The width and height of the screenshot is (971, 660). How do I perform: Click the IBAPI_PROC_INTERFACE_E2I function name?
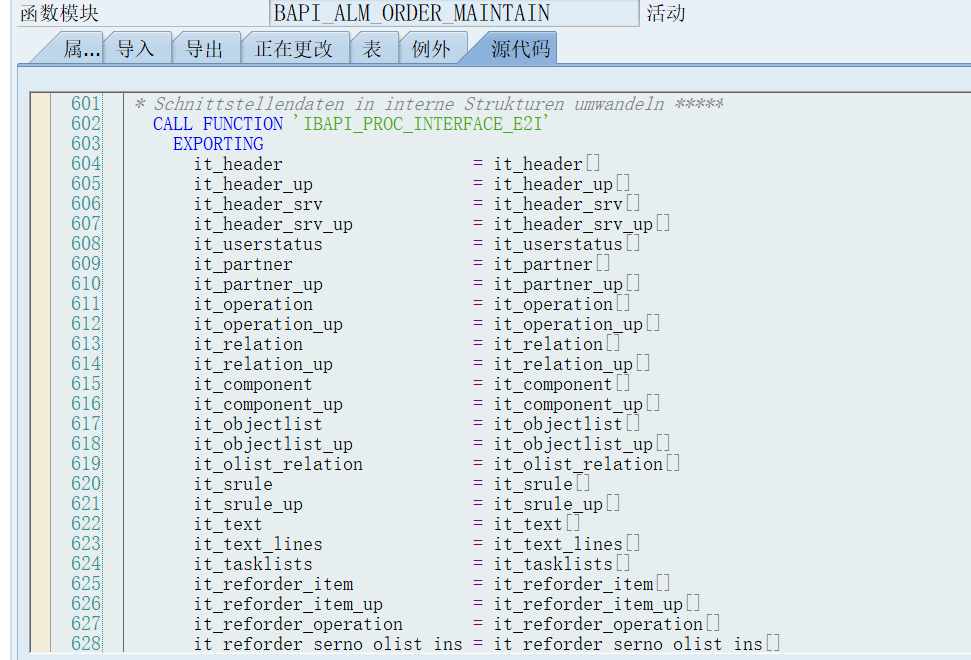[422, 124]
